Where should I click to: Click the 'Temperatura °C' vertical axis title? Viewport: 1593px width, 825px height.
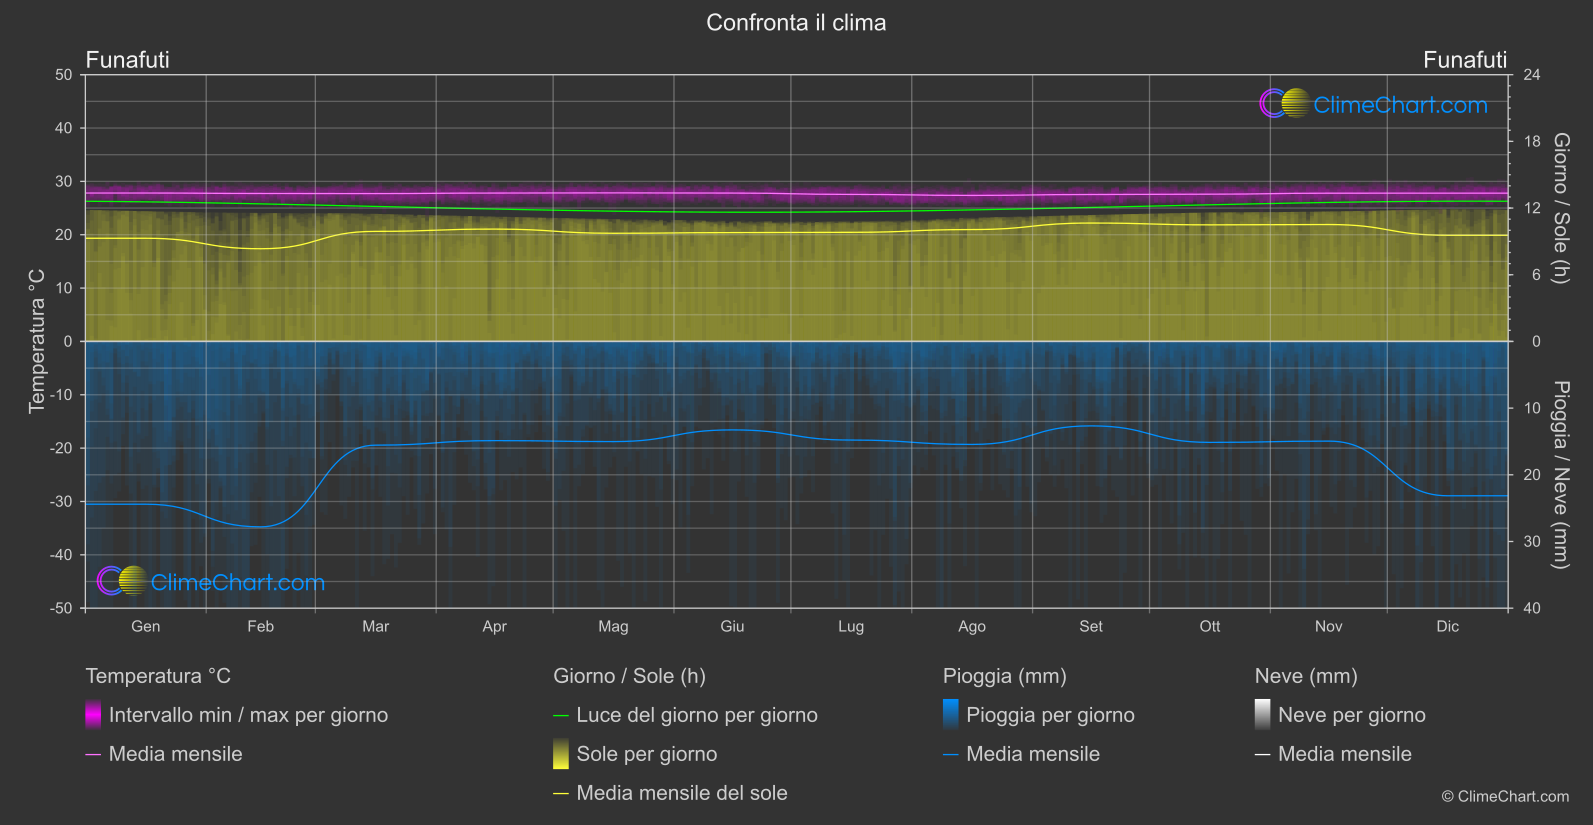click(37, 341)
